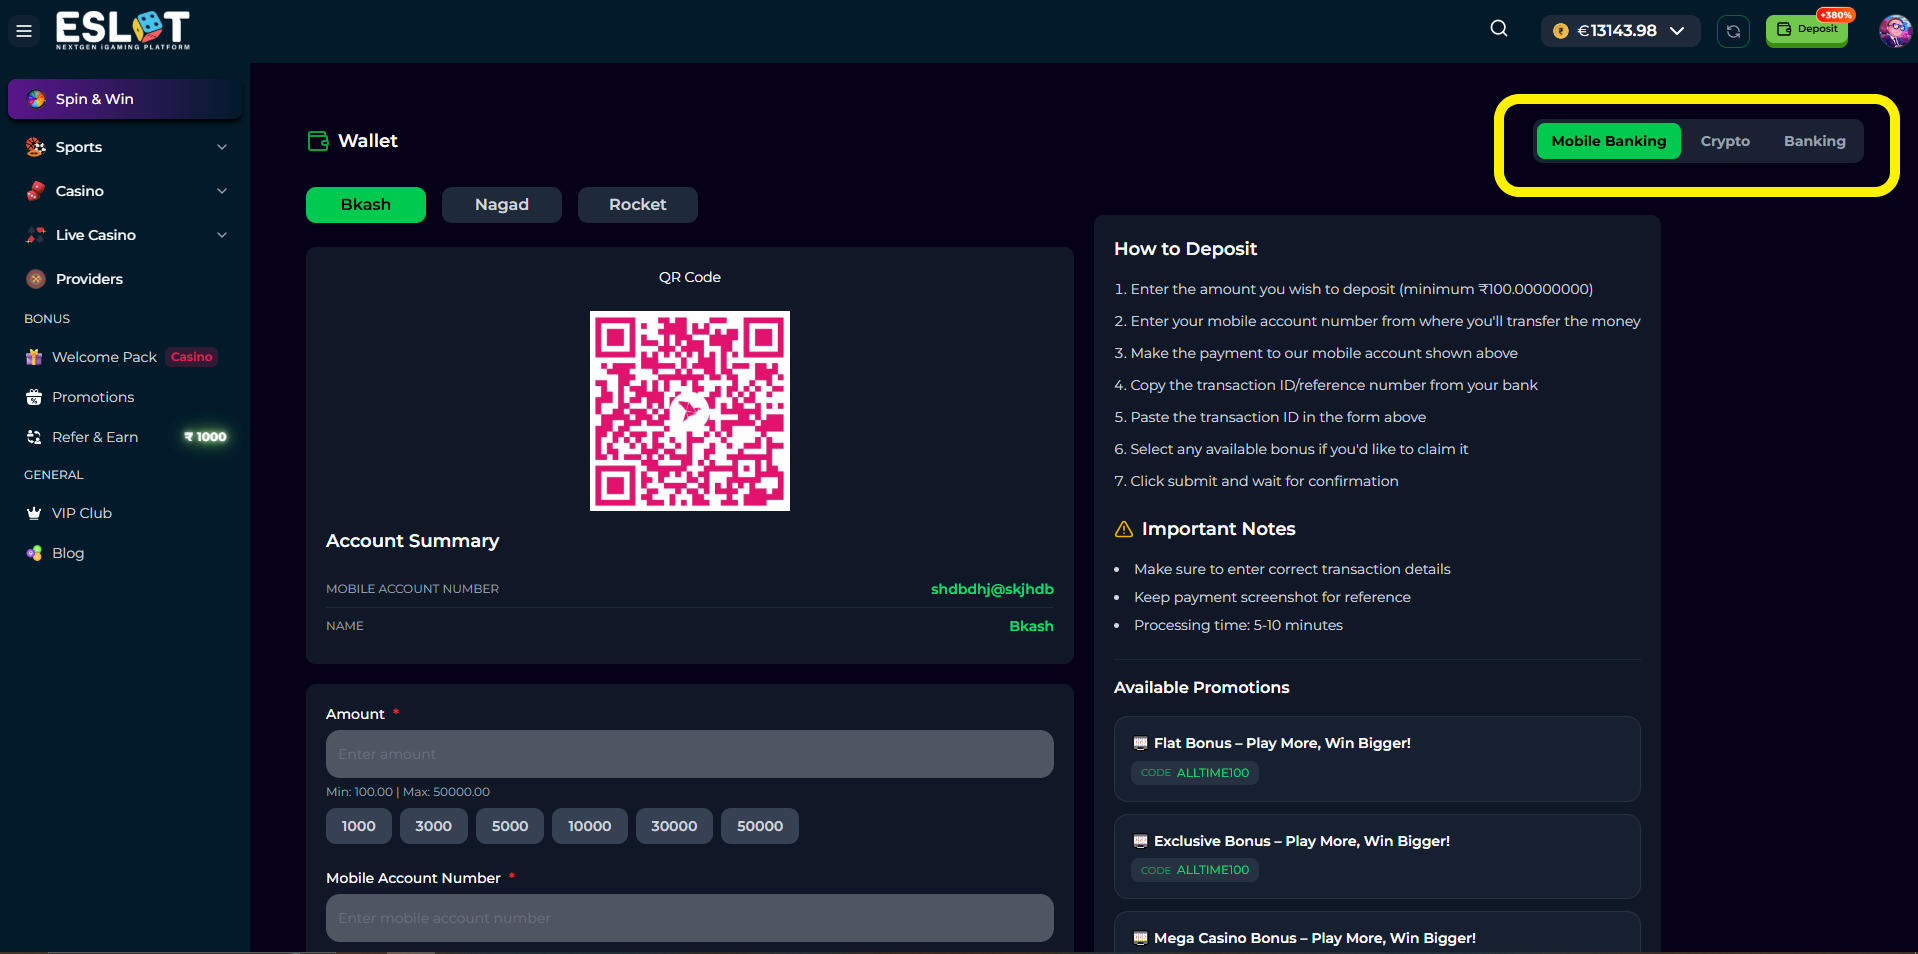
Task: Choose the 30000 quick amount
Action: coord(674,826)
